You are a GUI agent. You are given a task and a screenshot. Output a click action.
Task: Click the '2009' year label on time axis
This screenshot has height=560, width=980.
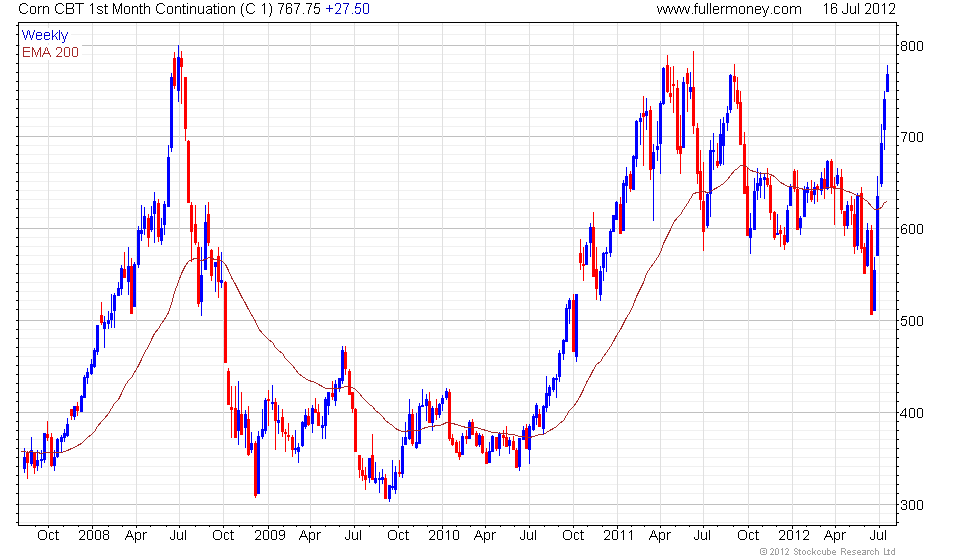269,536
